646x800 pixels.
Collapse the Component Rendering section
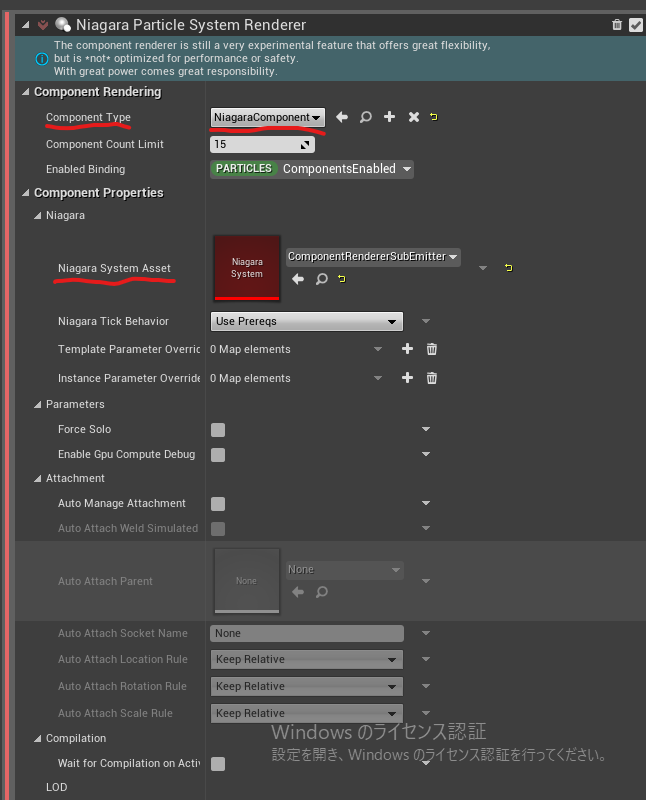[x=26, y=92]
